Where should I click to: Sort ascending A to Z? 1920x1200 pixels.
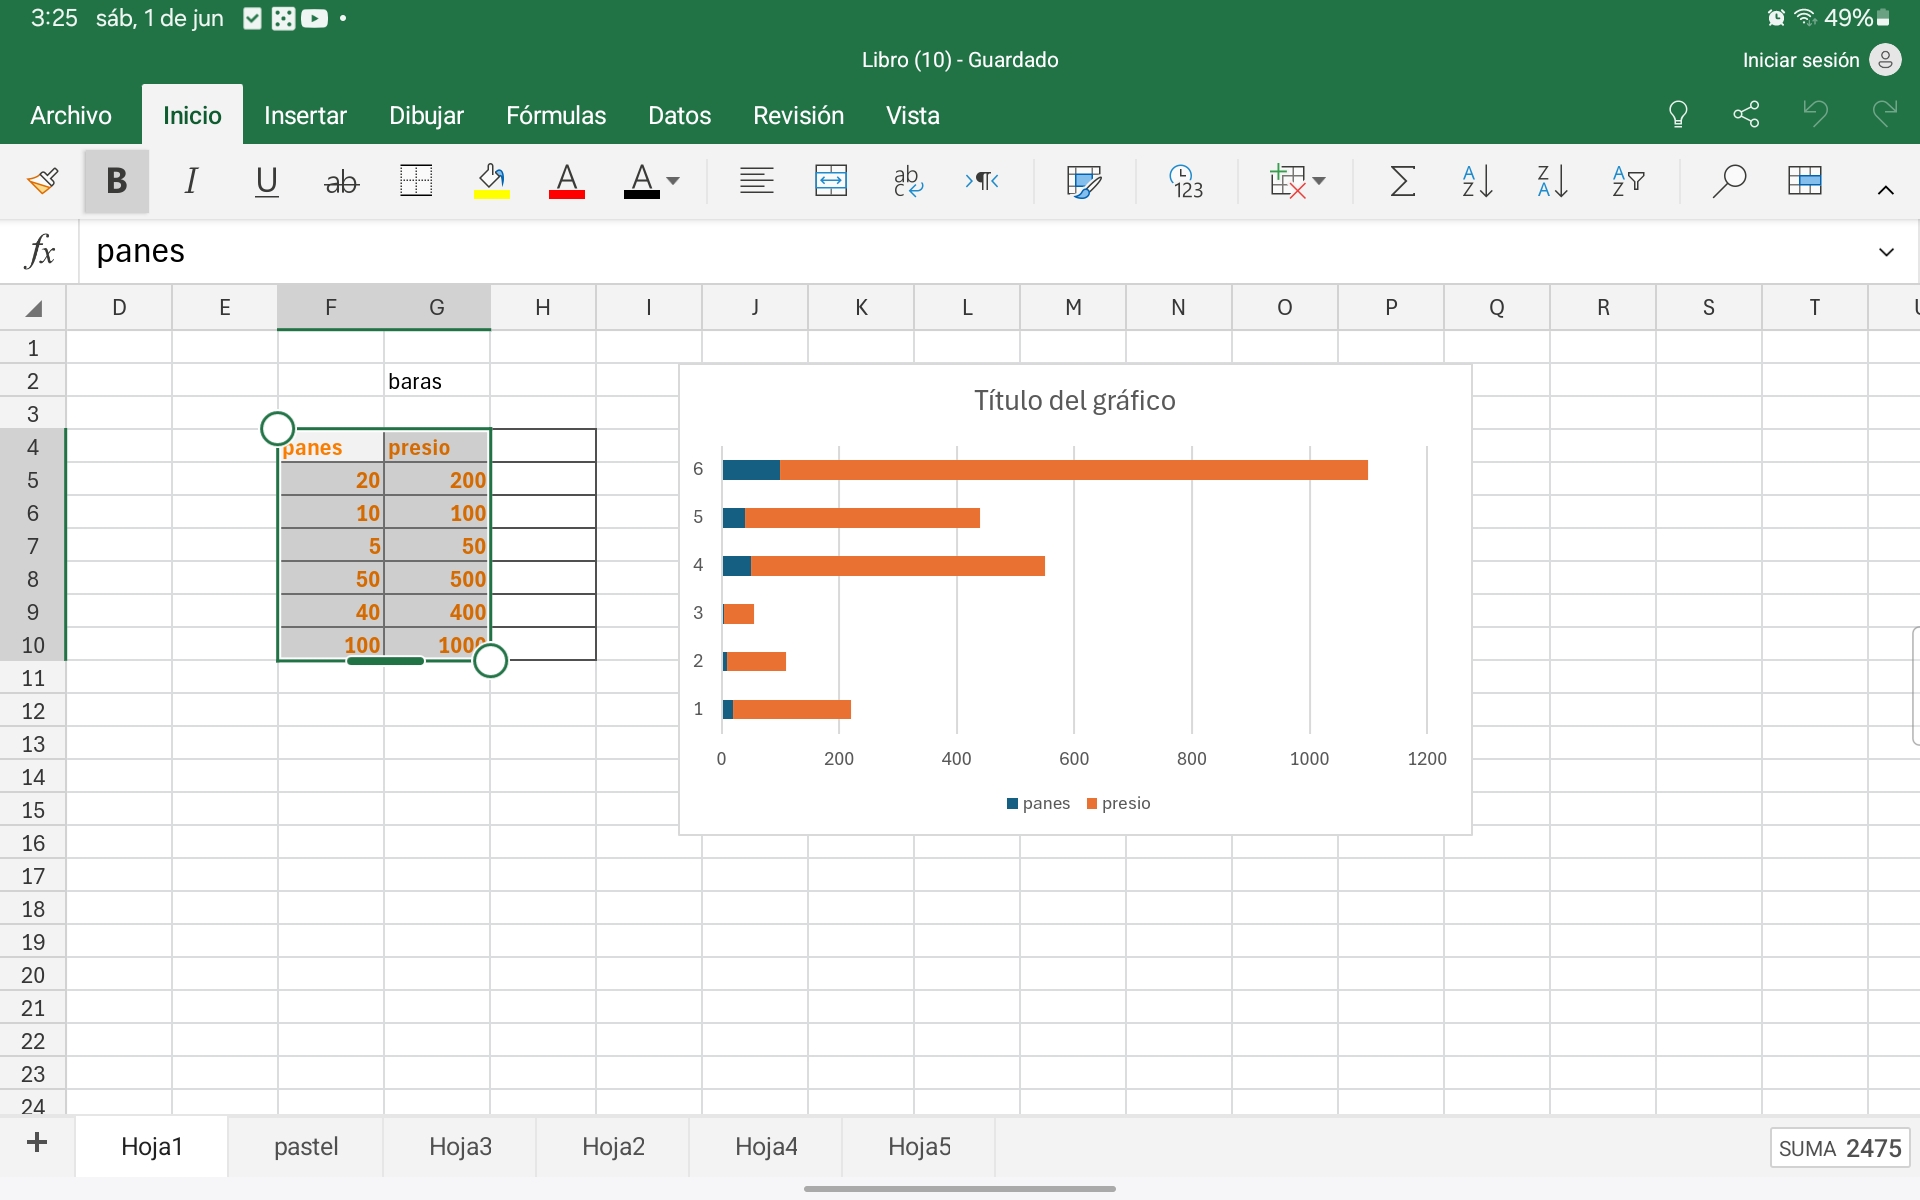point(1477,181)
